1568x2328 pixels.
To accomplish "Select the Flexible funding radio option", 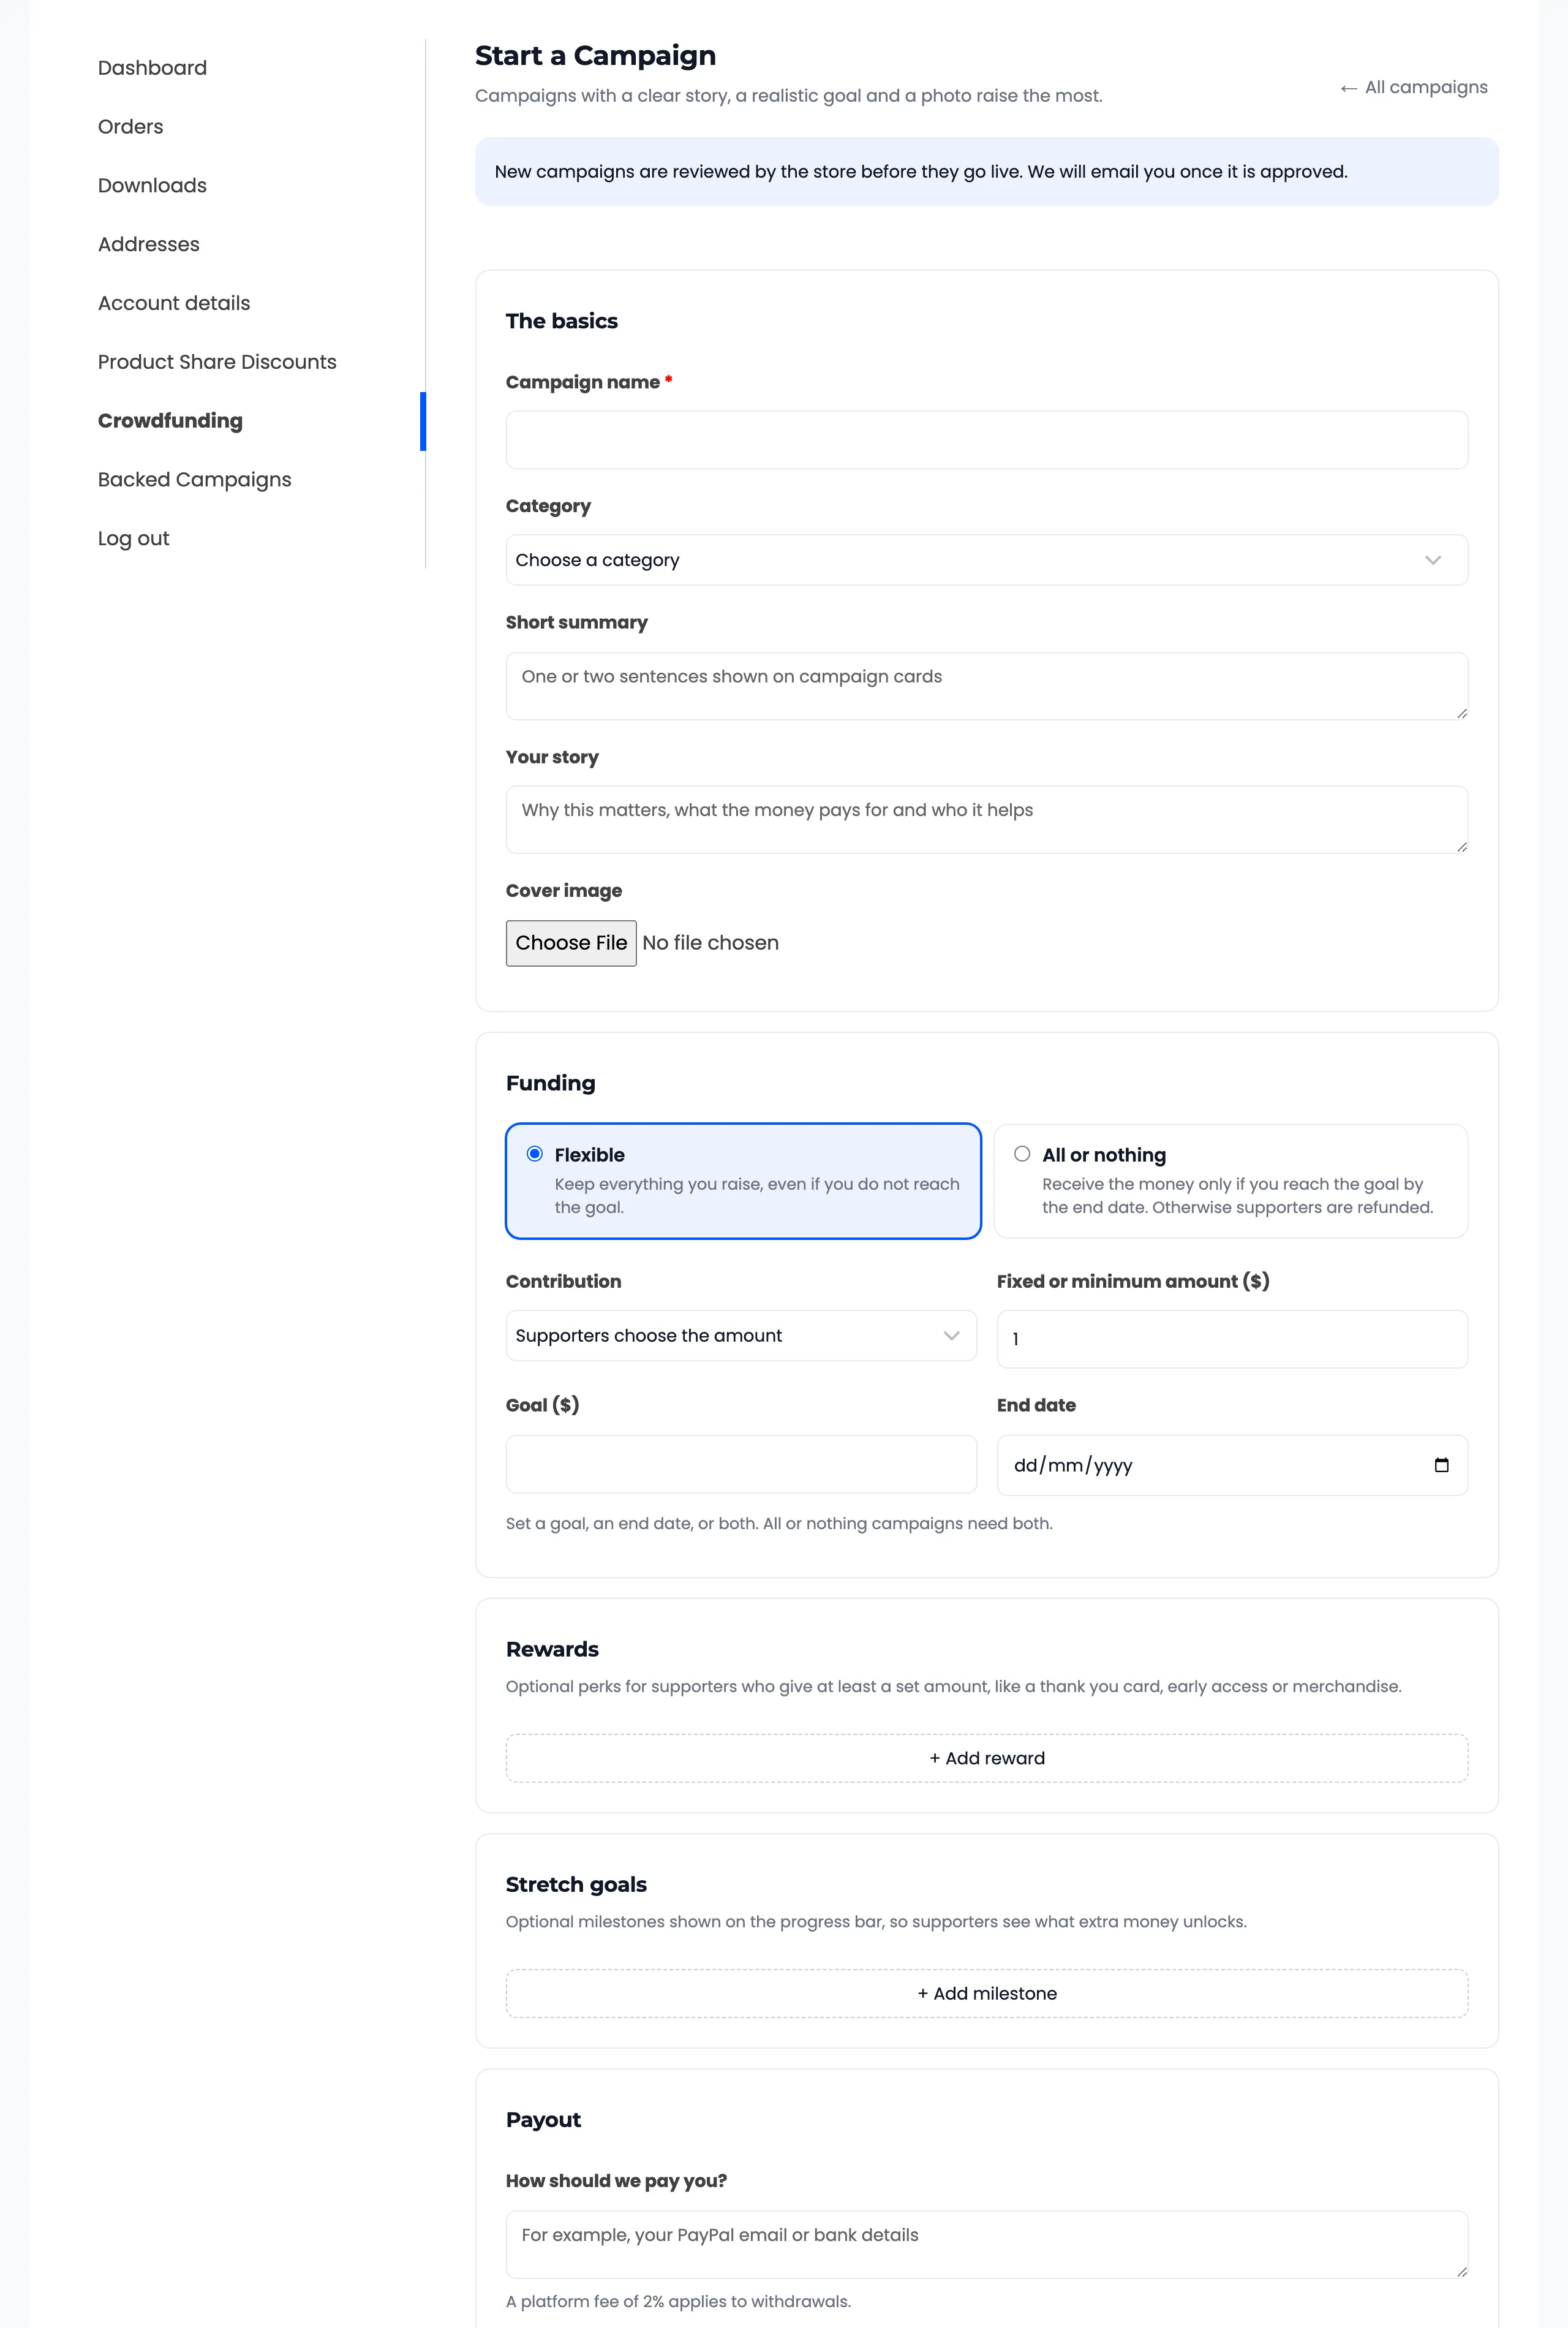I will pos(535,1154).
